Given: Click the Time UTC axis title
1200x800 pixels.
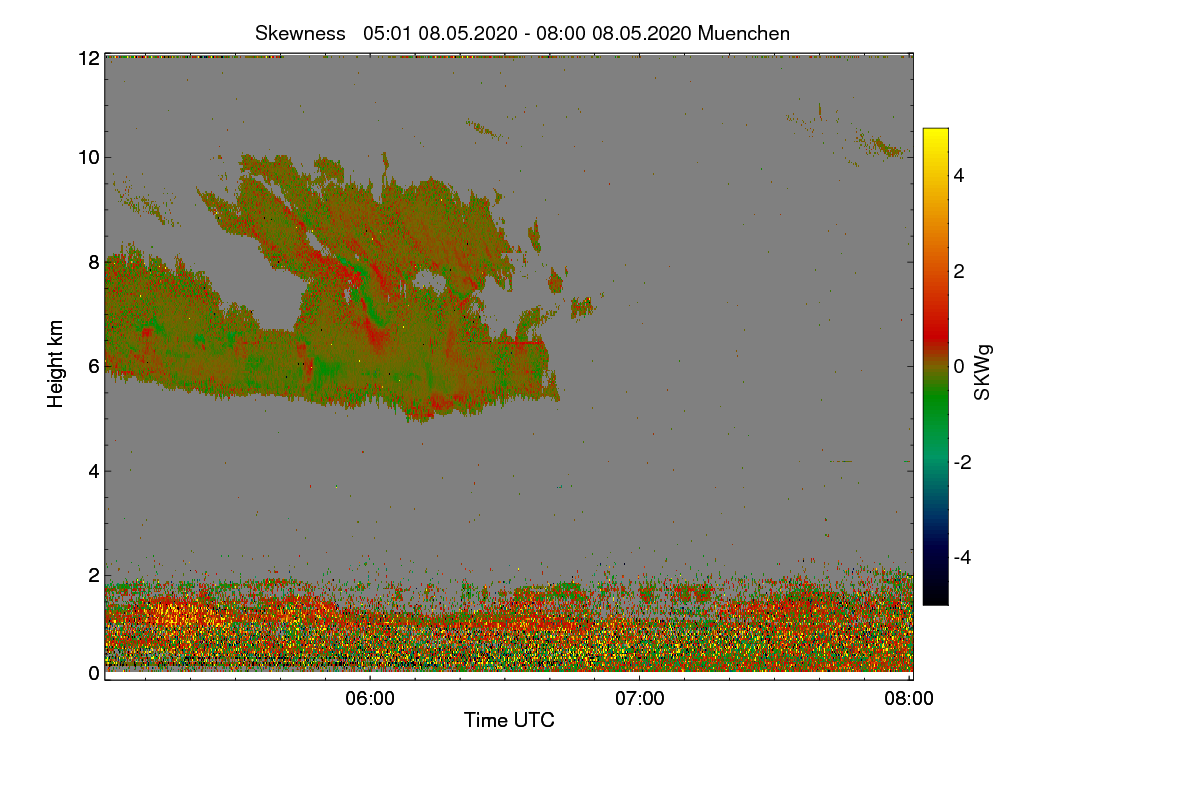Looking at the screenshot, I should tap(509, 720).
